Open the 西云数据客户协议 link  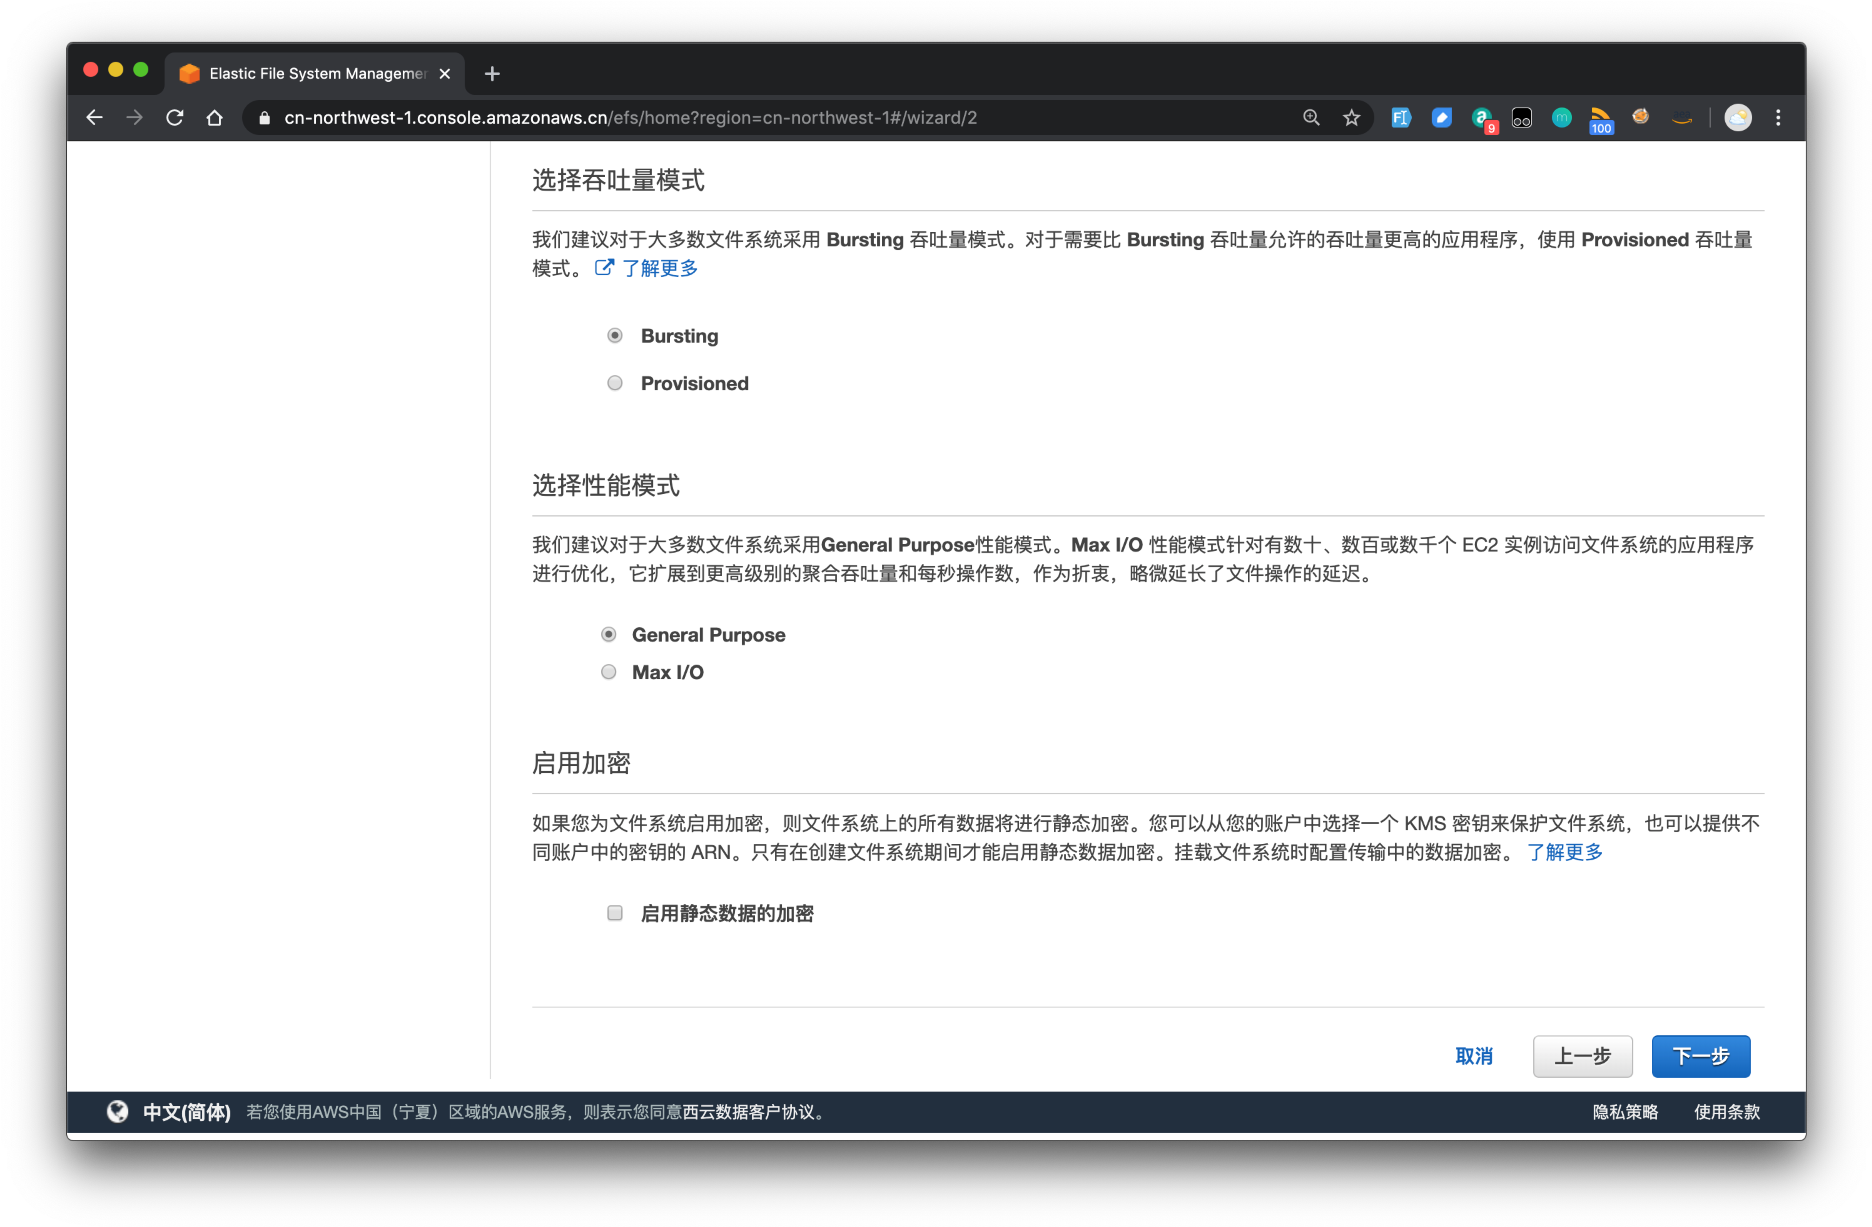(747, 1112)
